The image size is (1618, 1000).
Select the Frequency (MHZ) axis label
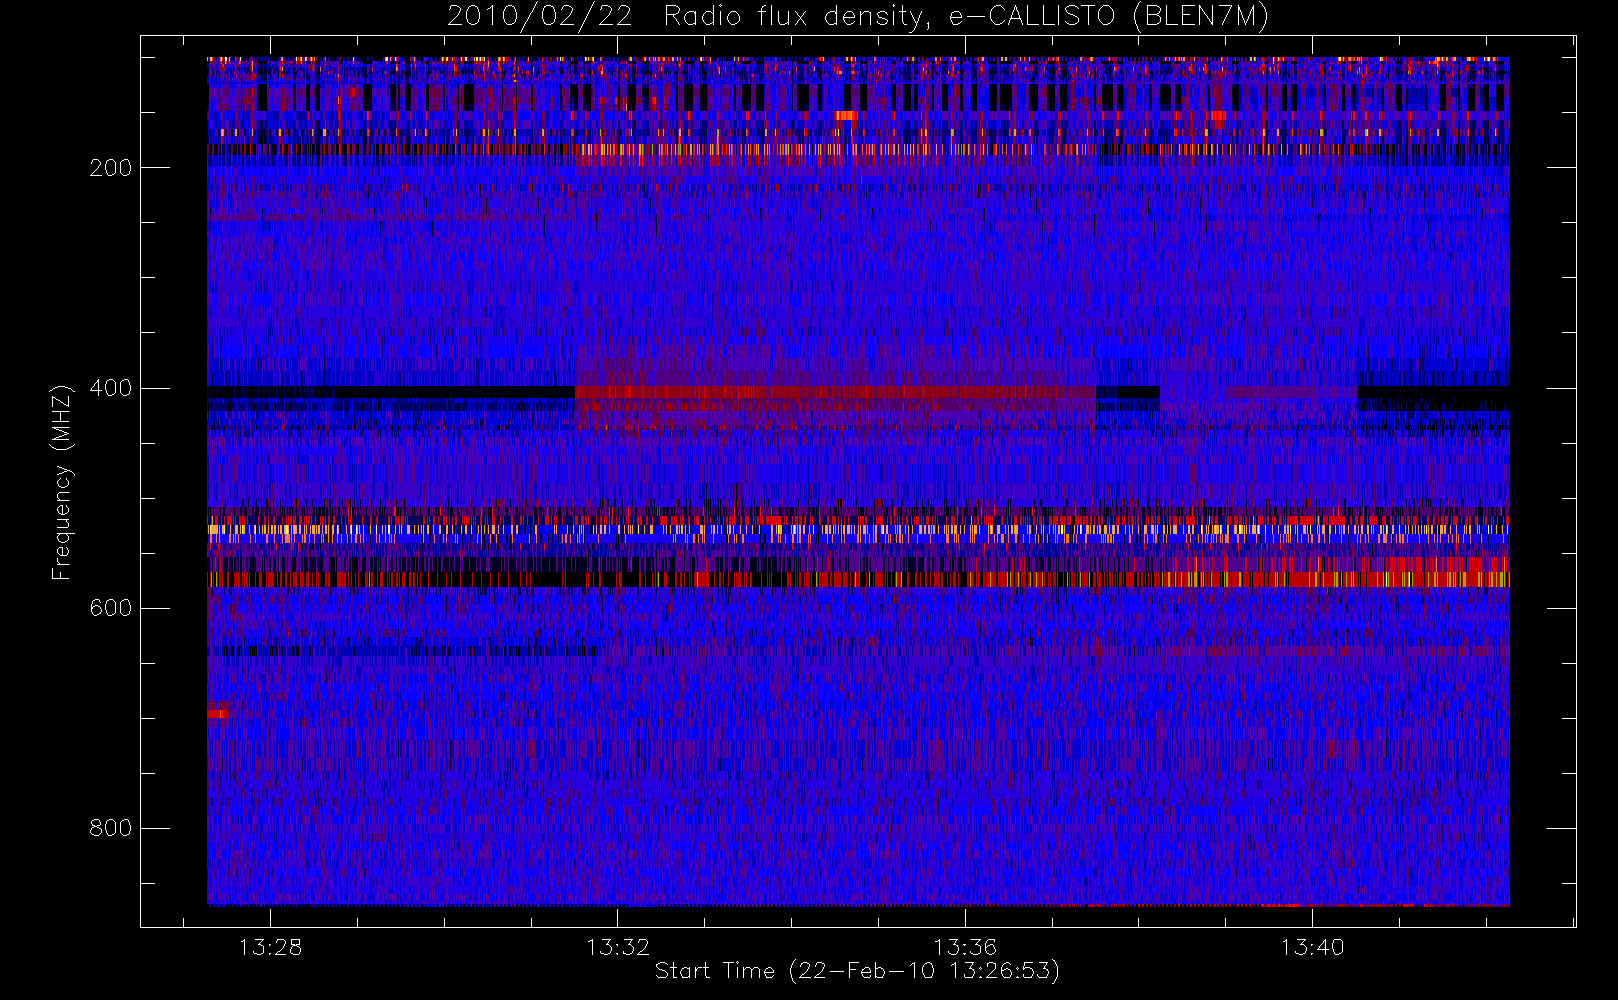pos(62,482)
